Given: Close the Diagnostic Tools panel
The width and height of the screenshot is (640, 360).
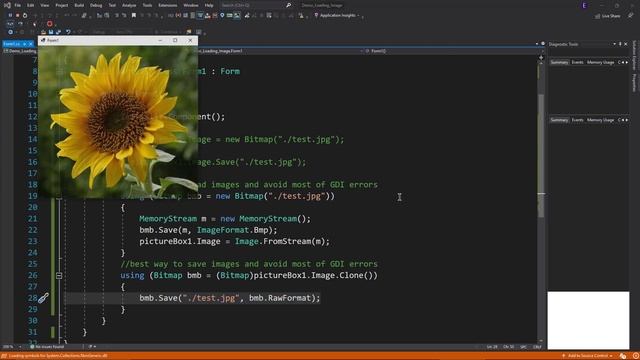Looking at the screenshot, I should 626,44.
